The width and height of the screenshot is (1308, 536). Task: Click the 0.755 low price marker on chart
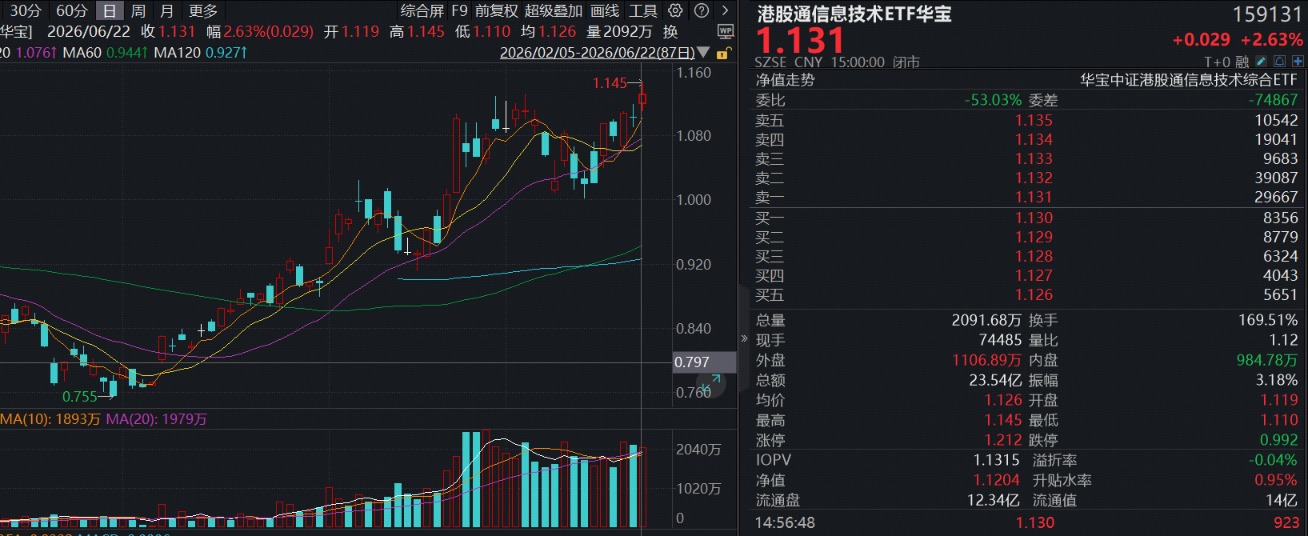coord(80,396)
